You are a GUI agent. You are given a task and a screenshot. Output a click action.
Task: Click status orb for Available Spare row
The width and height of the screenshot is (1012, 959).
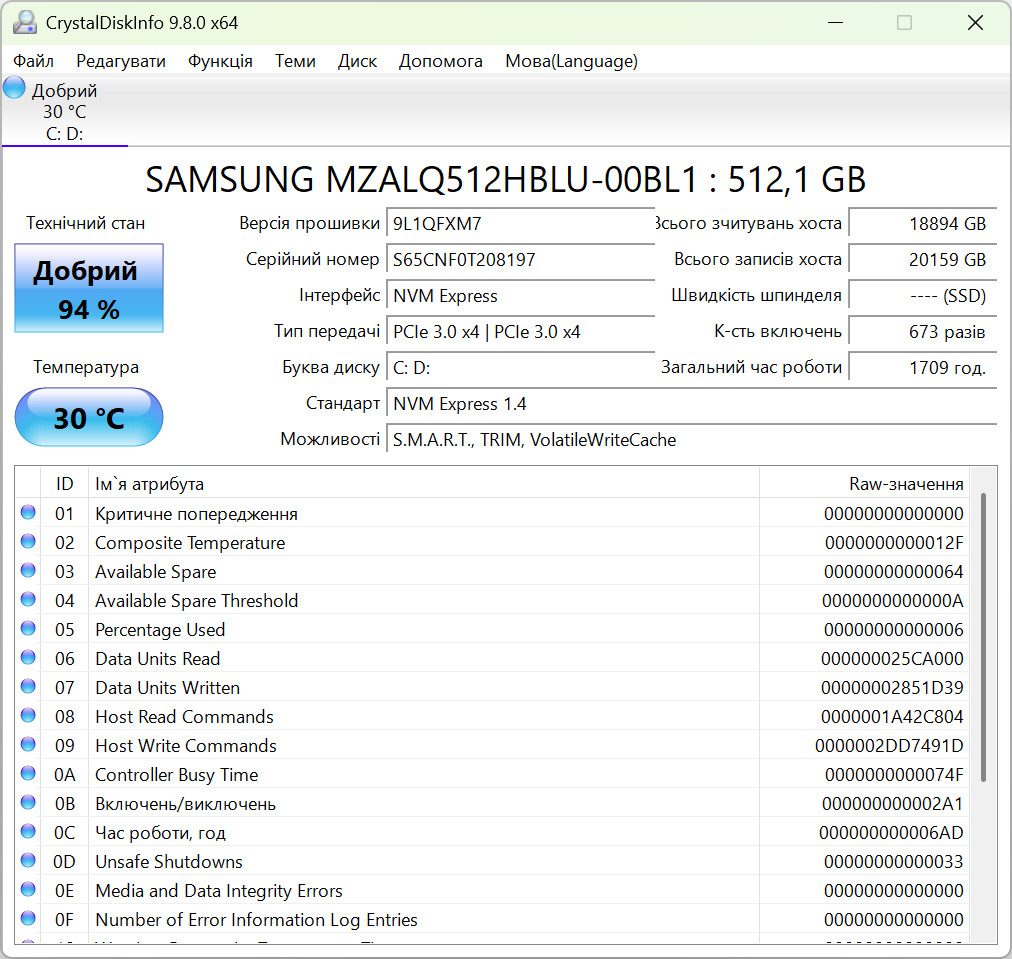pos(28,570)
